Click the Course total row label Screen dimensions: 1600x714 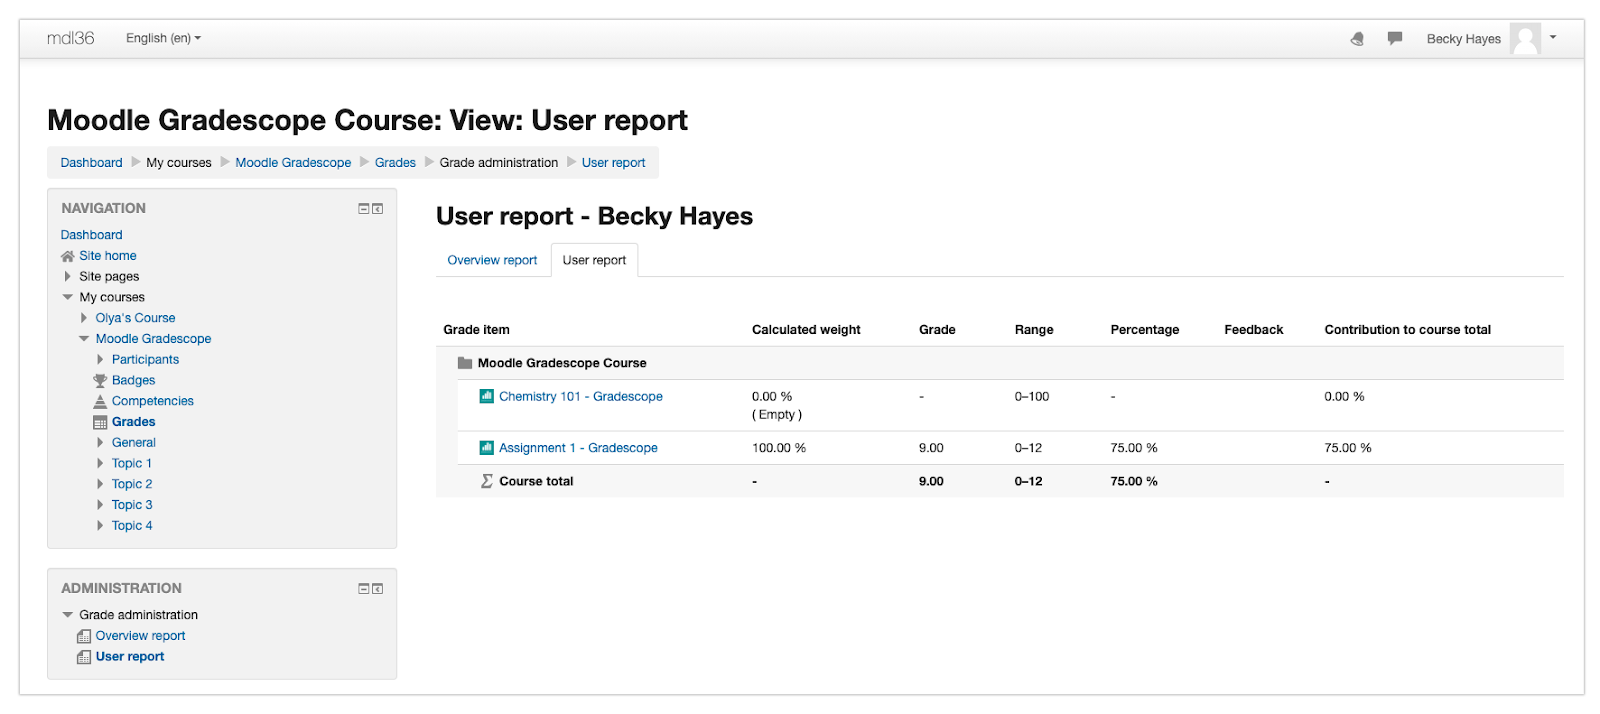tap(536, 481)
